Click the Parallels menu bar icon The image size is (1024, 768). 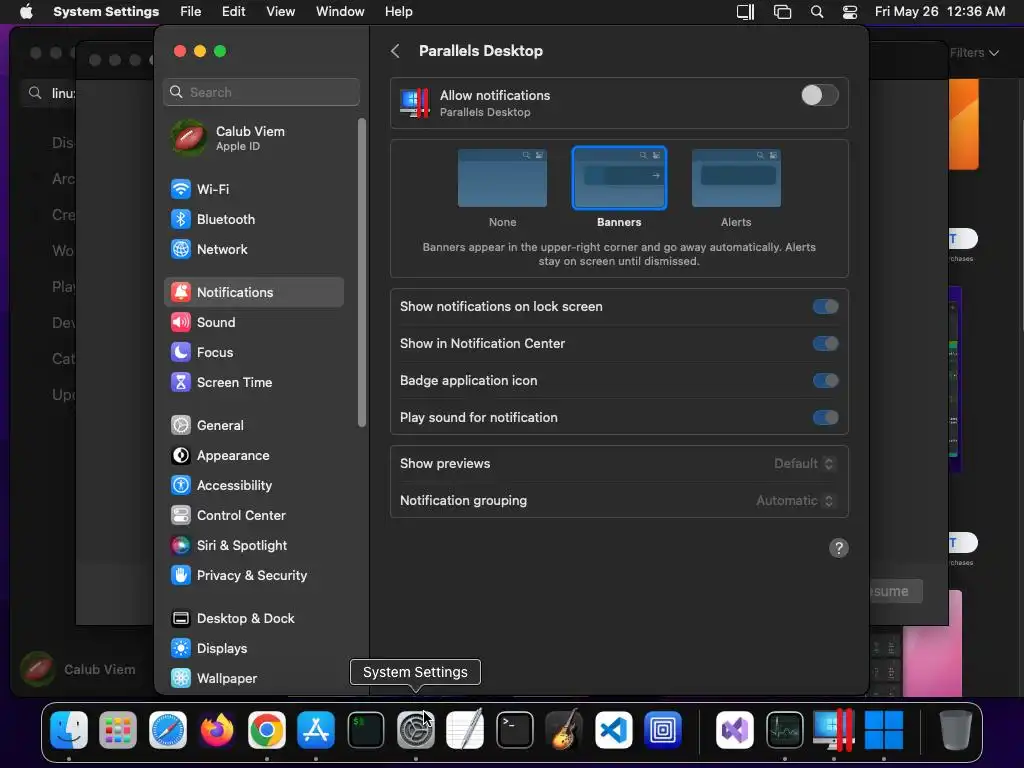click(x=745, y=12)
